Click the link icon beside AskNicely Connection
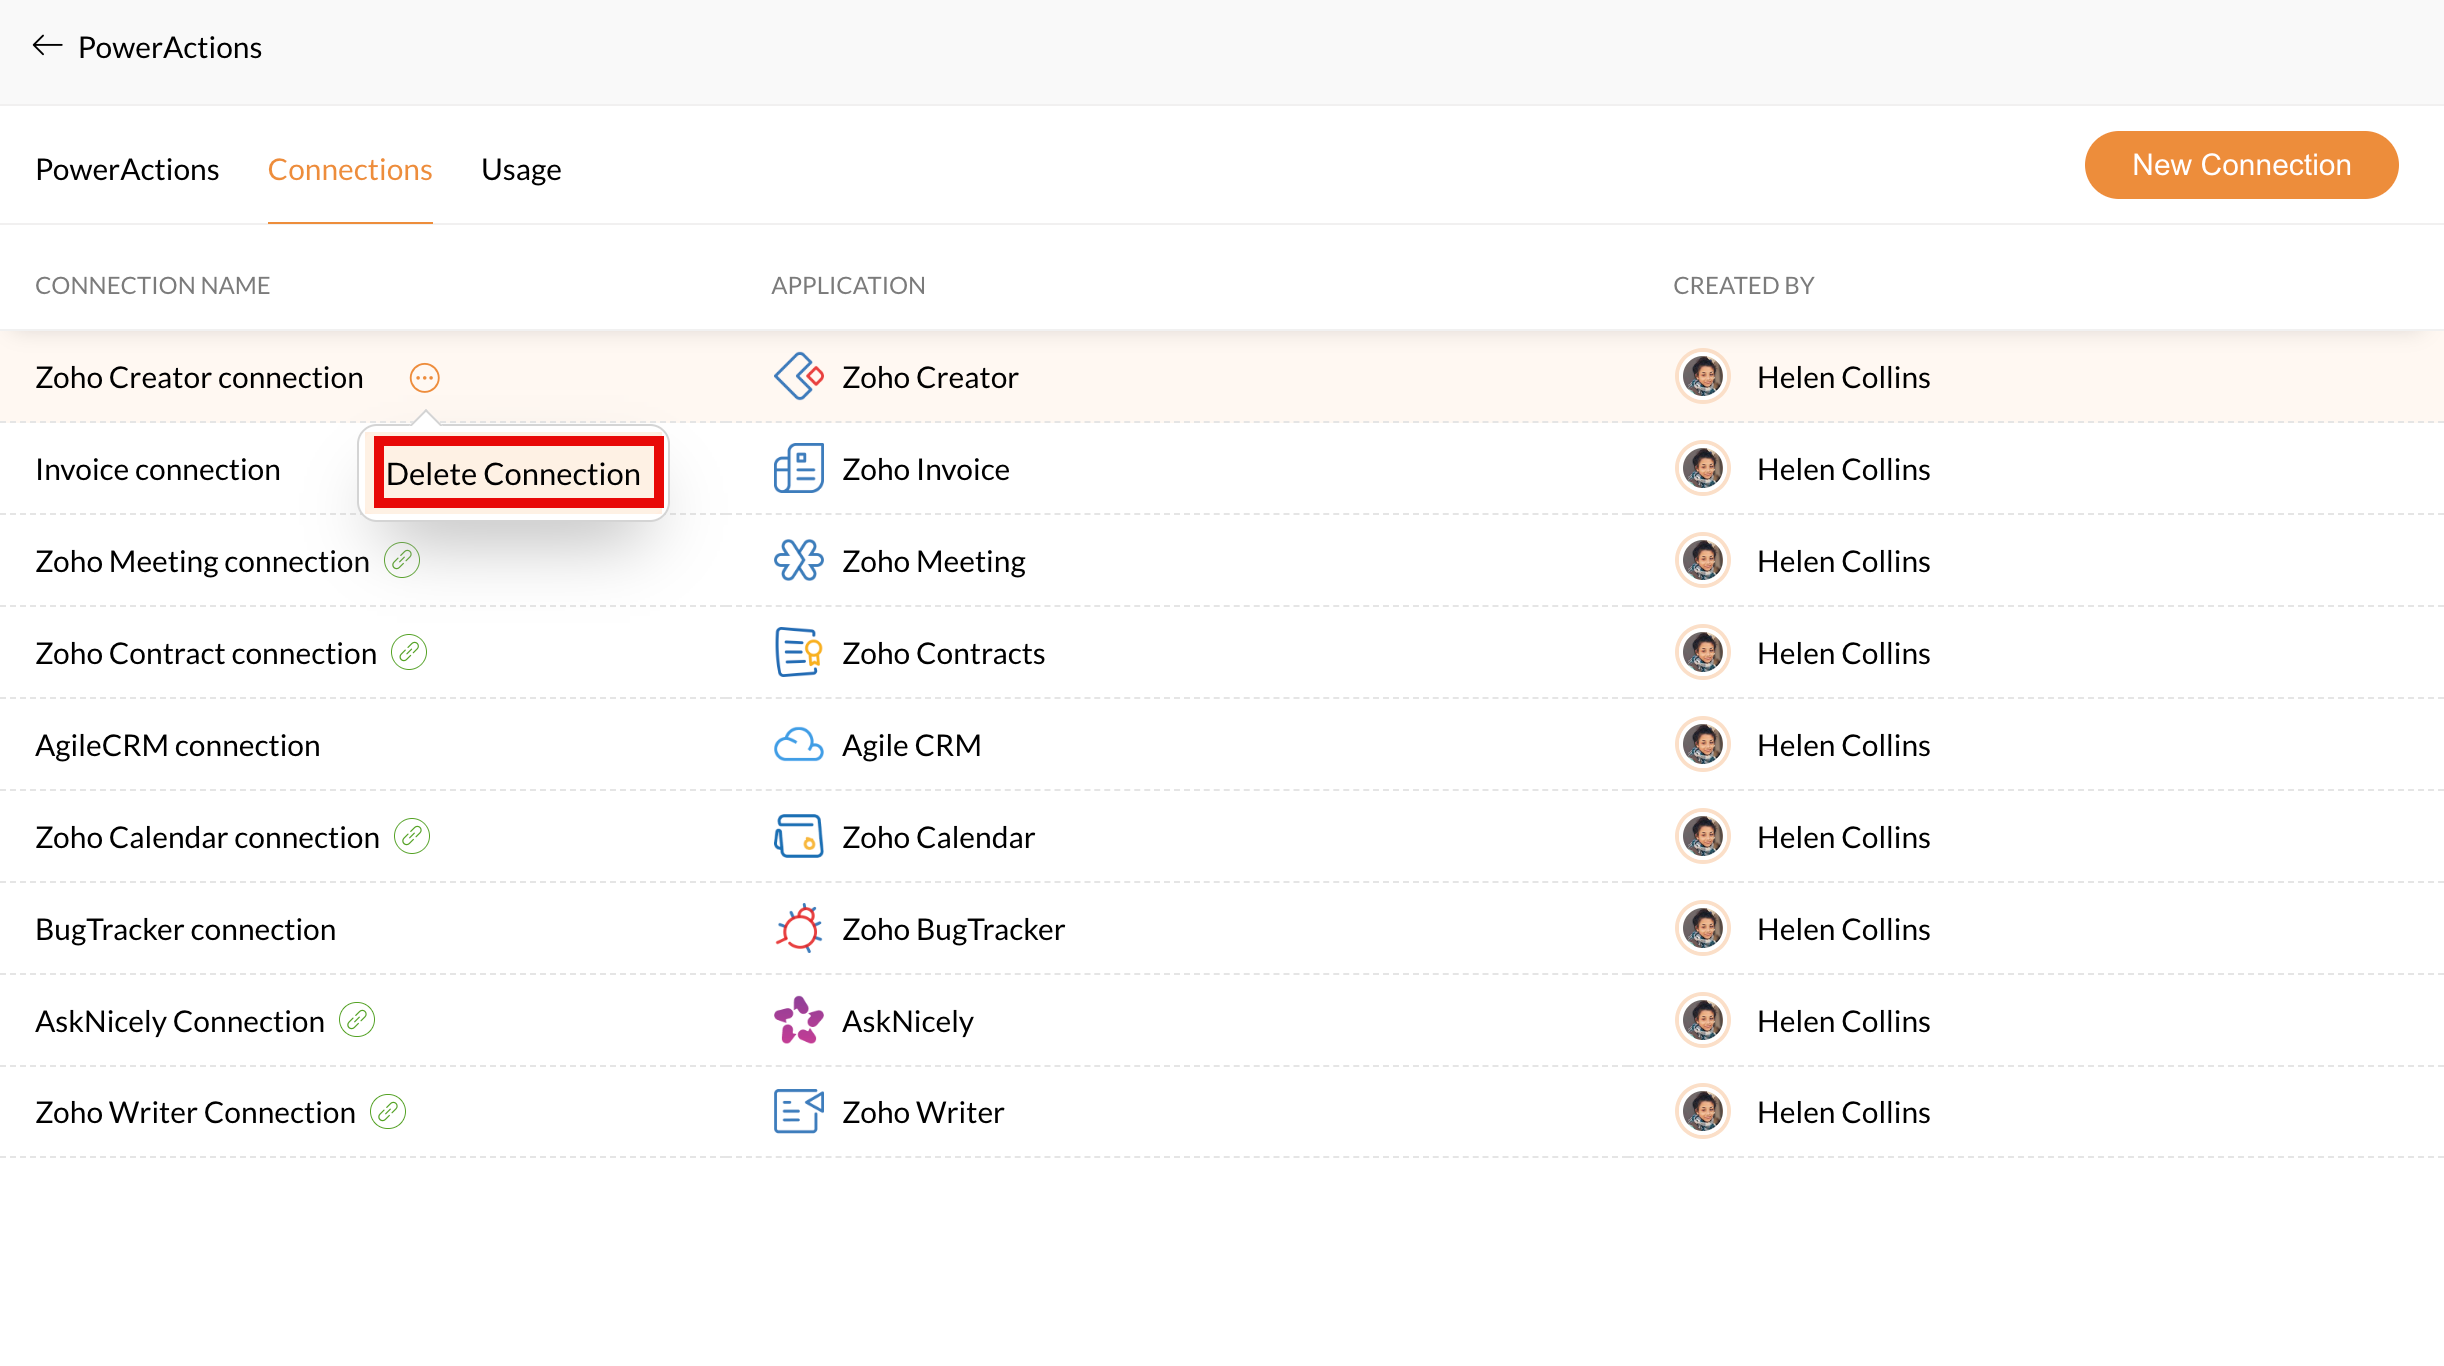This screenshot has width=2444, height=1366. (357, 1021)
